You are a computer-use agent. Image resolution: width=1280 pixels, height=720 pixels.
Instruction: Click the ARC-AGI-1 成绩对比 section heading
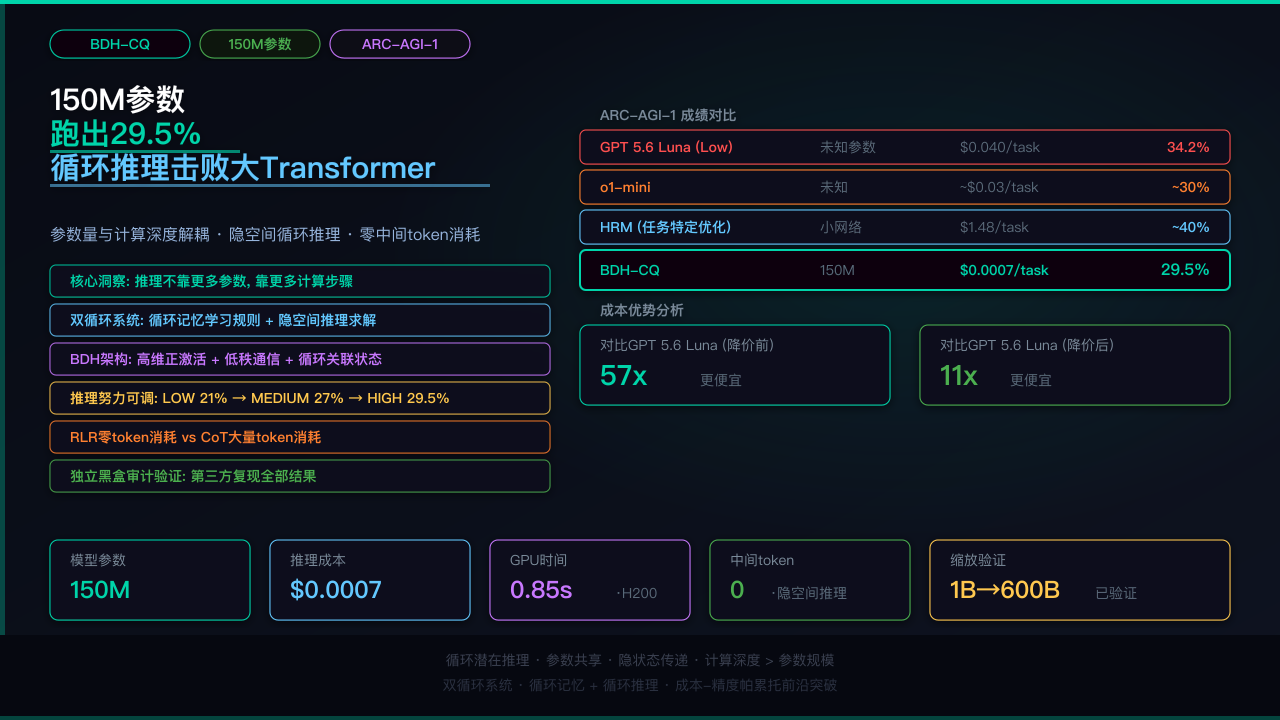point(668,115)
